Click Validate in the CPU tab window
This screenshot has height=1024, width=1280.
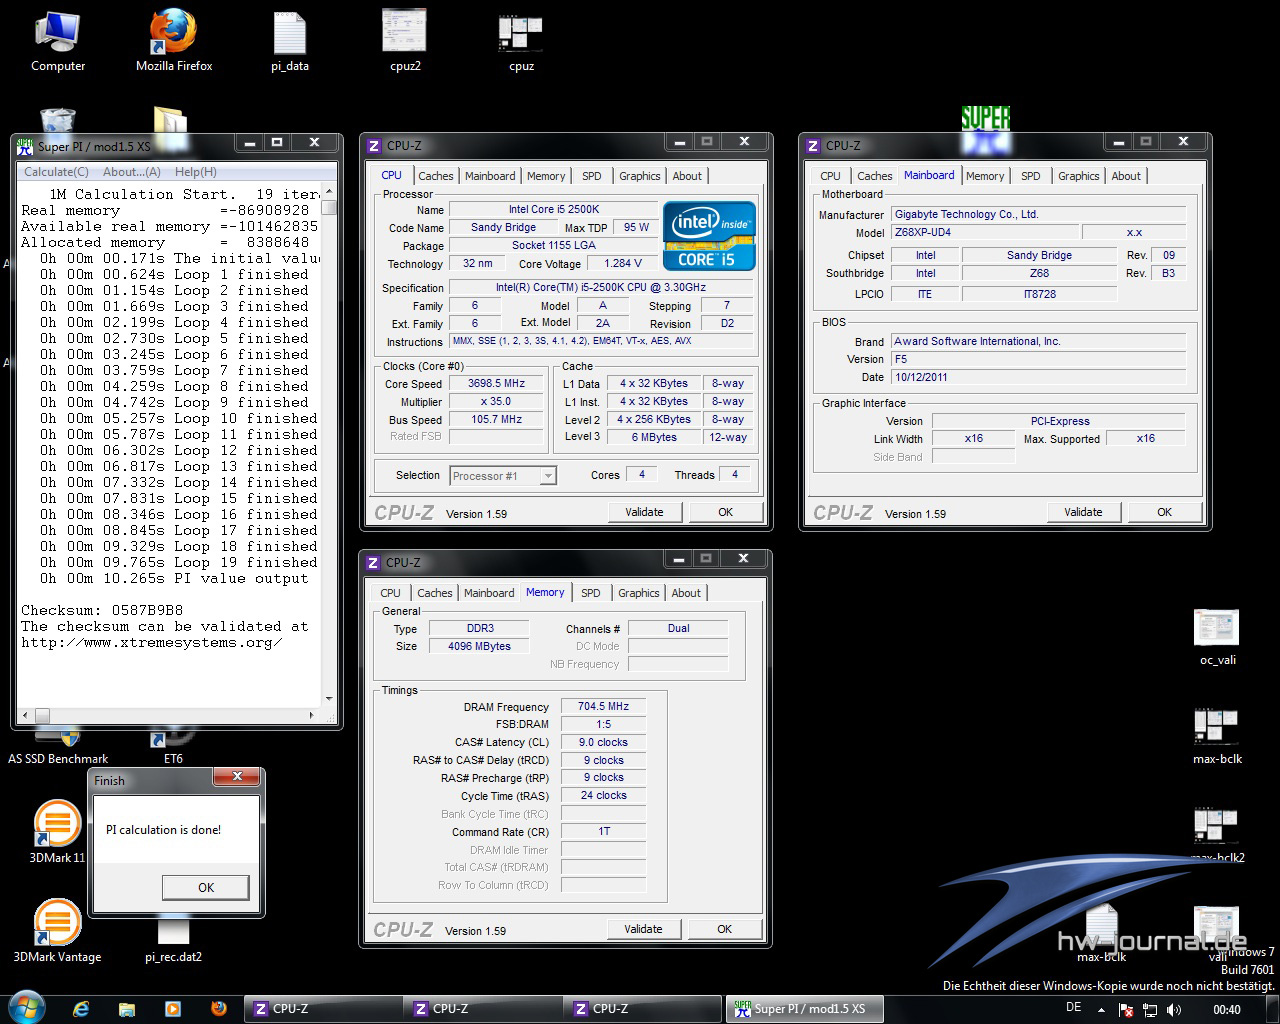(x=644, y=512)
